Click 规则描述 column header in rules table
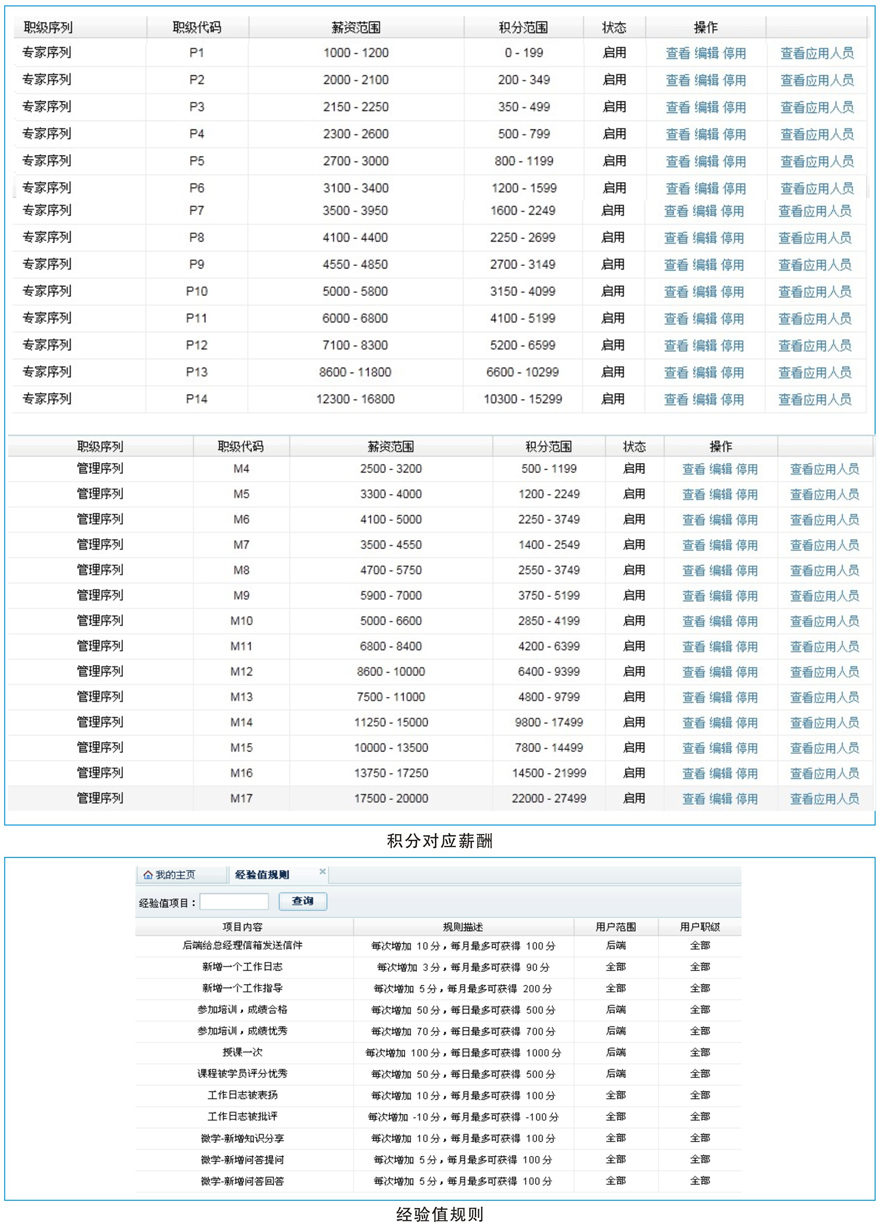 click(x=463, y=927)
